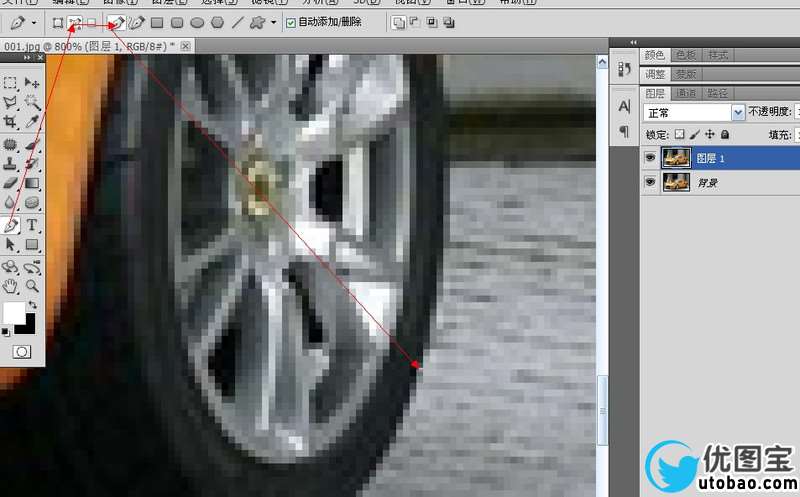Switch to 调整 tab
This screenshot has width=800, height=497.
tap(655, 74)
